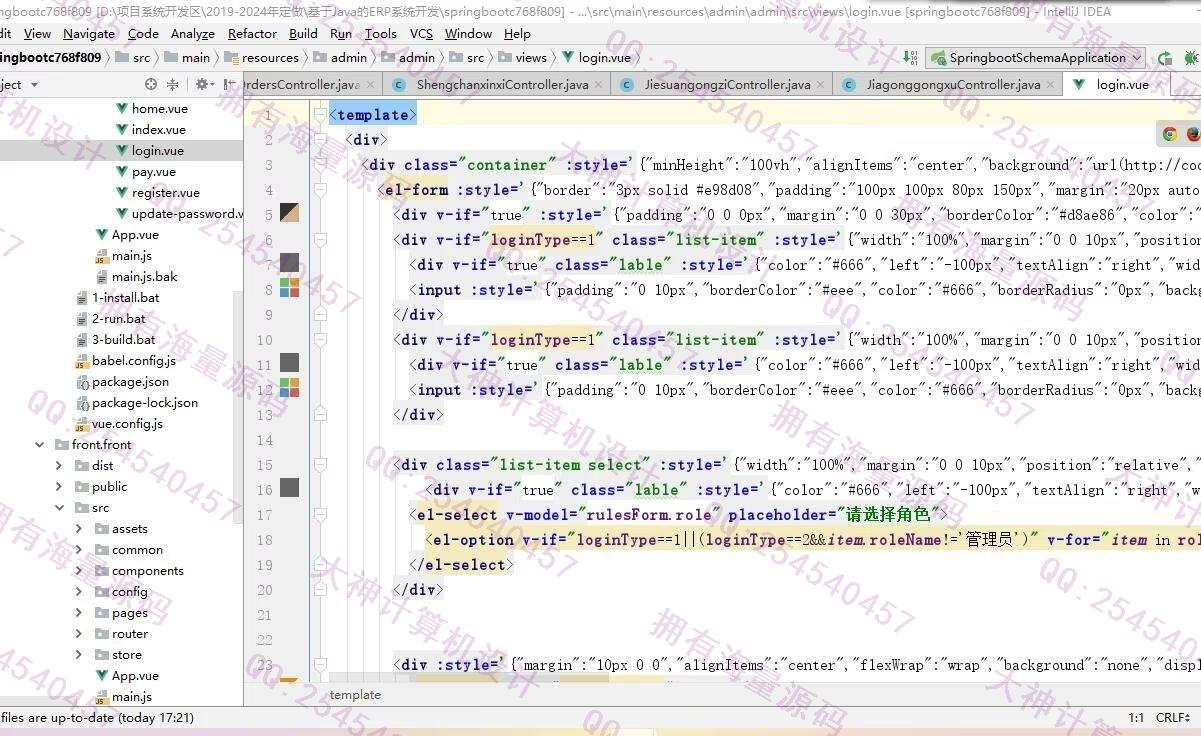Collapse the fold marker on line 15
Screen dimensions: 1201x736
tap(320, 465)
